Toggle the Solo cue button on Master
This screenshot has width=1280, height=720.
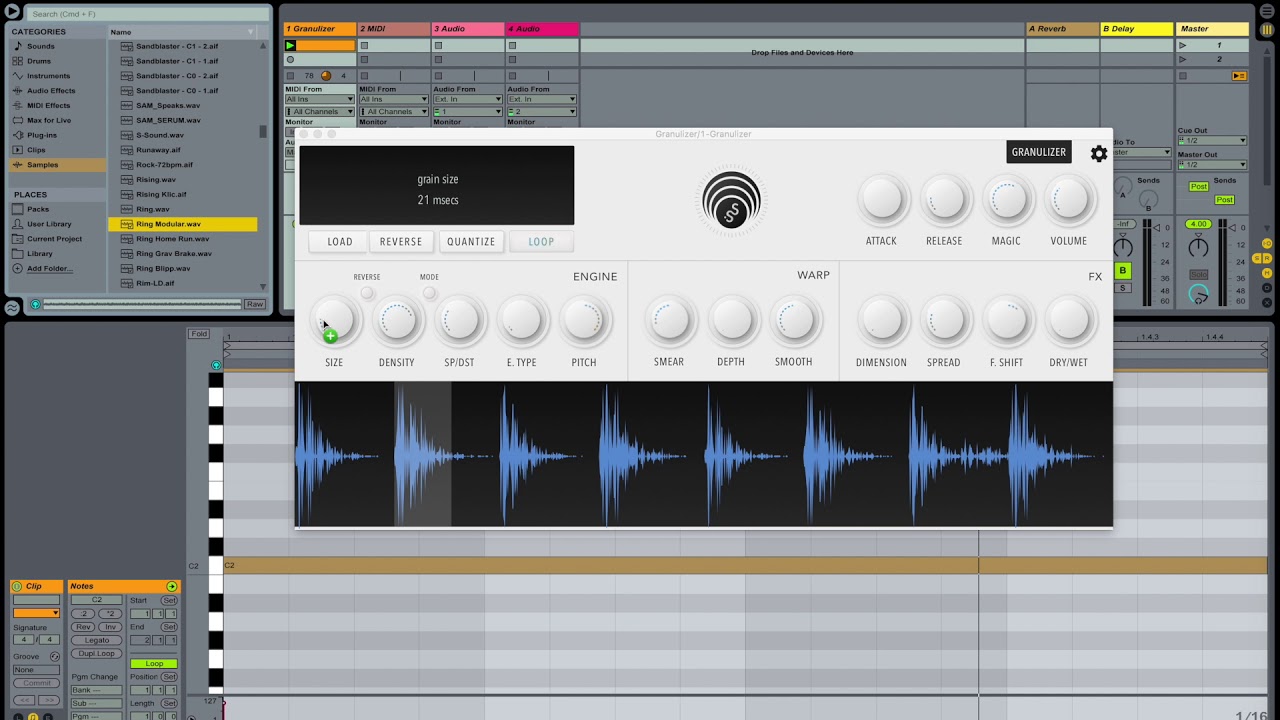coord(1198,274)
